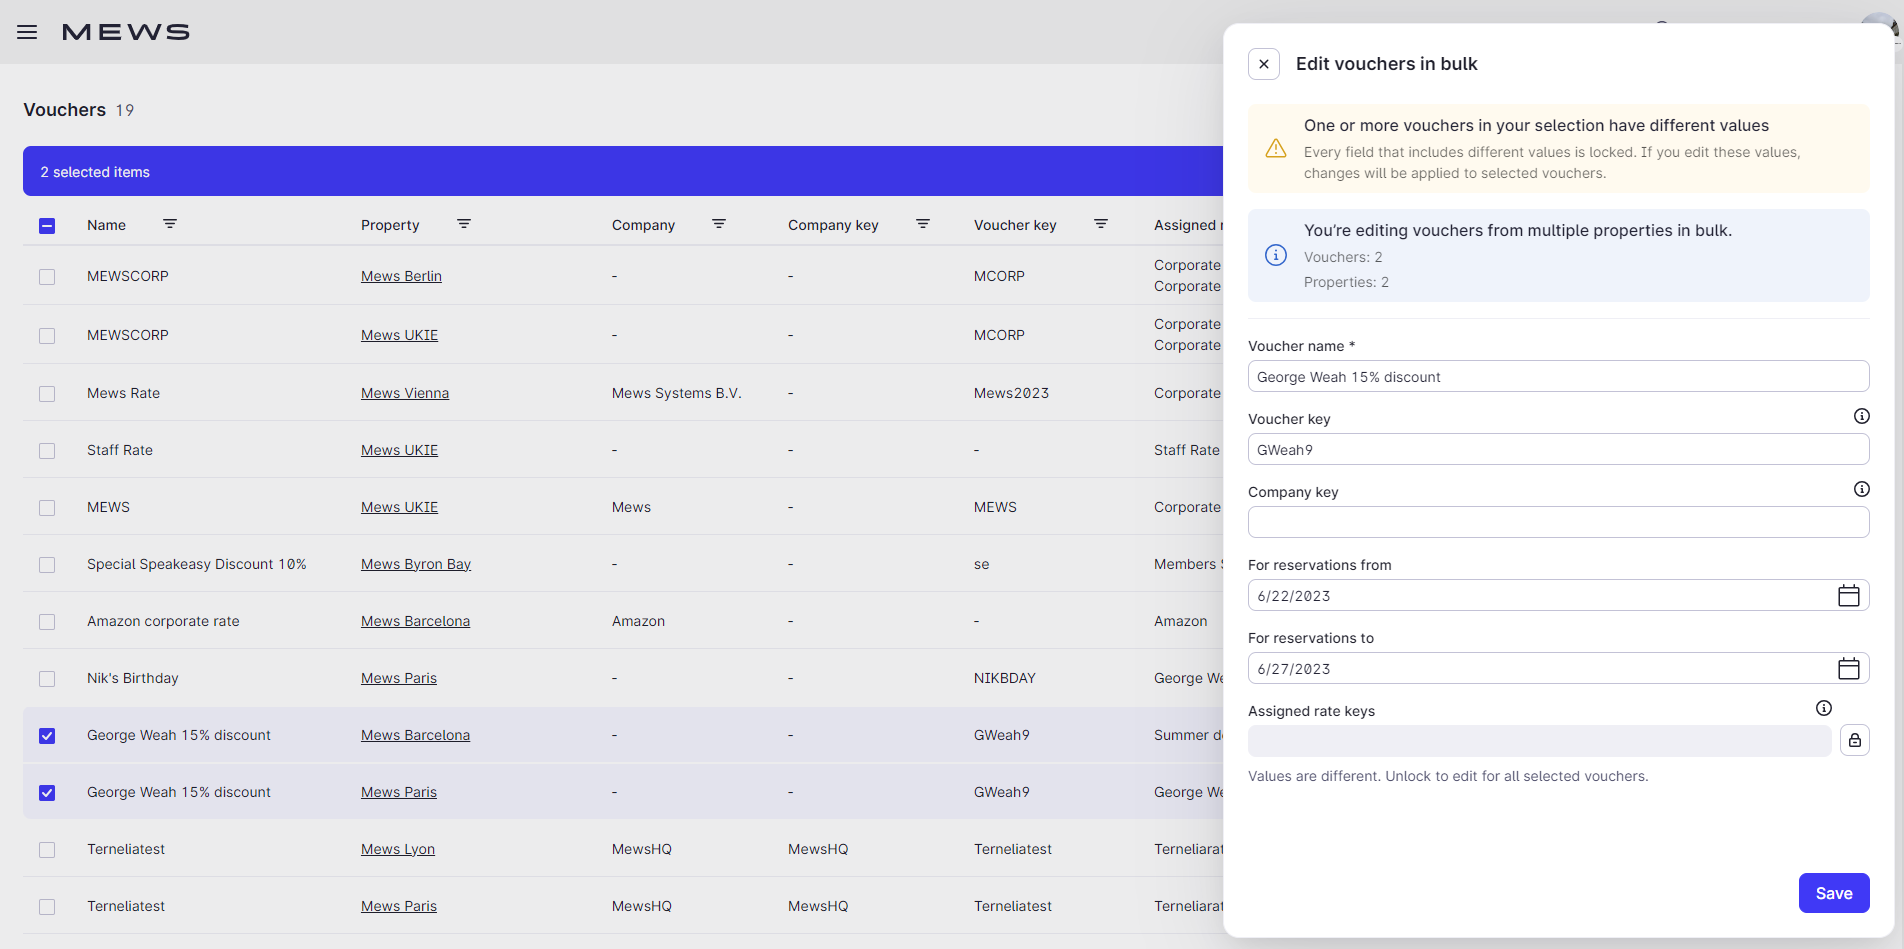
Task: Open the Company key column filter
Action: 923,224
